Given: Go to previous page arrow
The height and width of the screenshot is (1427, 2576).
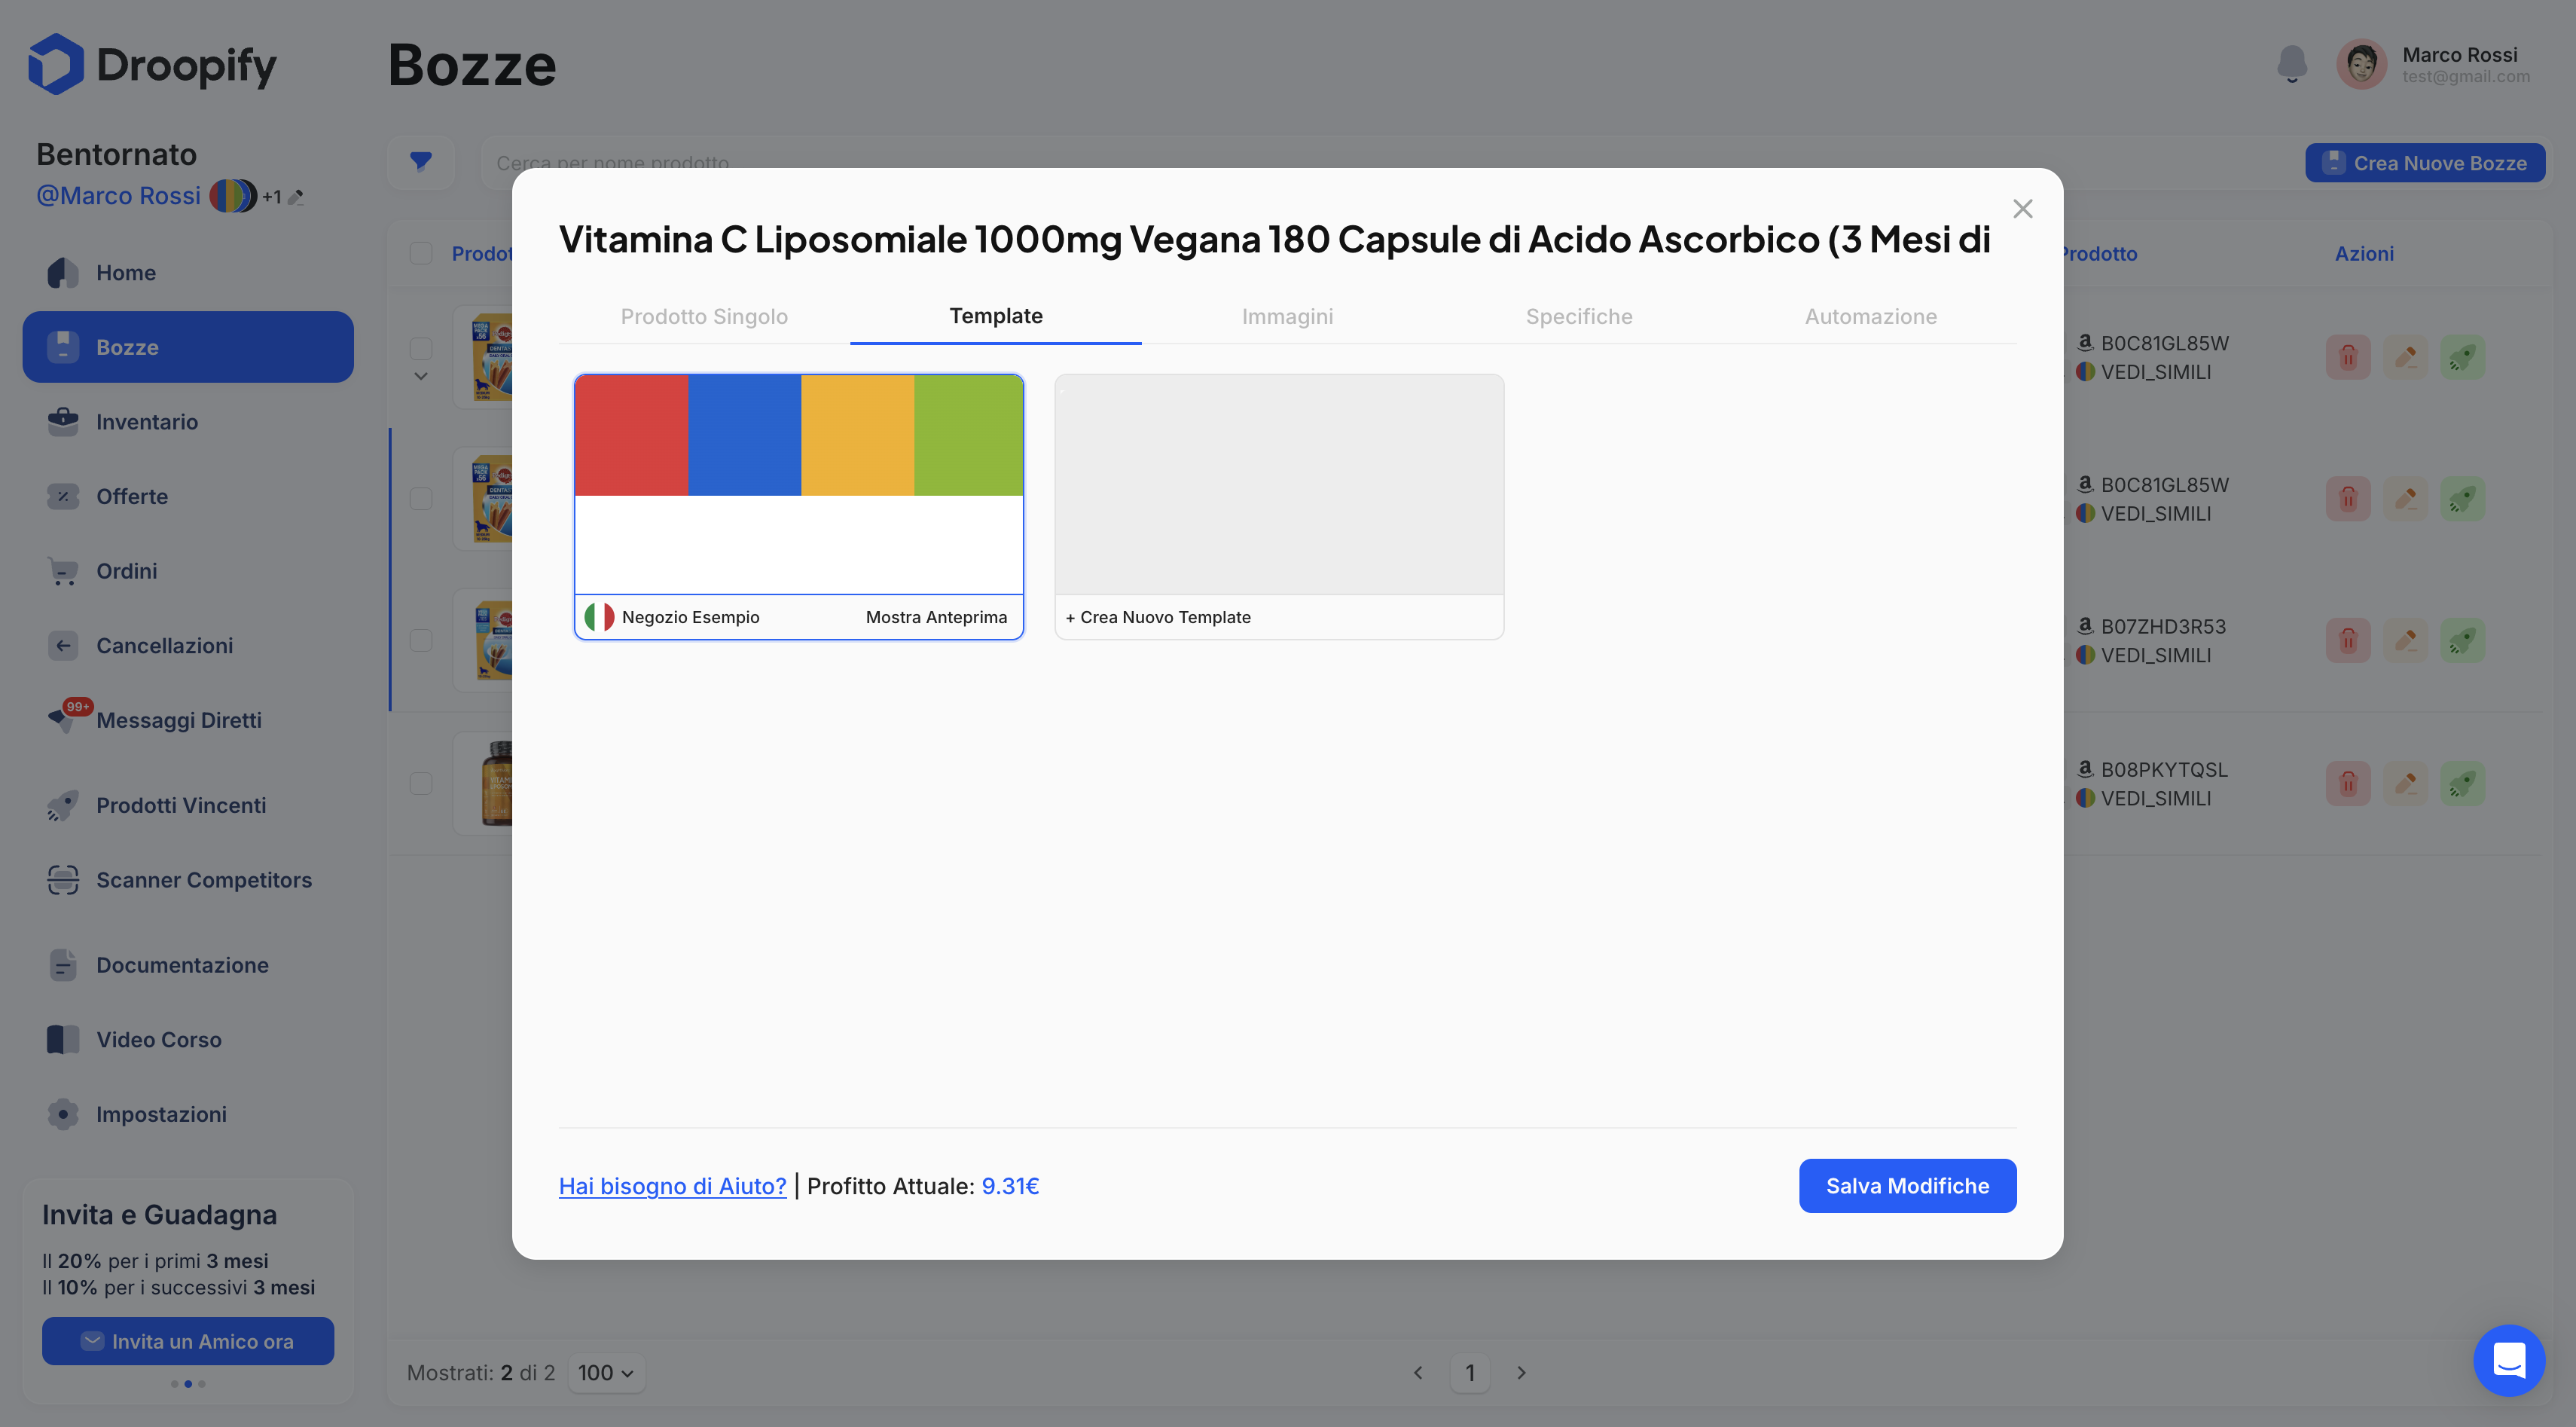Looking at the screenshot, I should coord(1418,1372).
